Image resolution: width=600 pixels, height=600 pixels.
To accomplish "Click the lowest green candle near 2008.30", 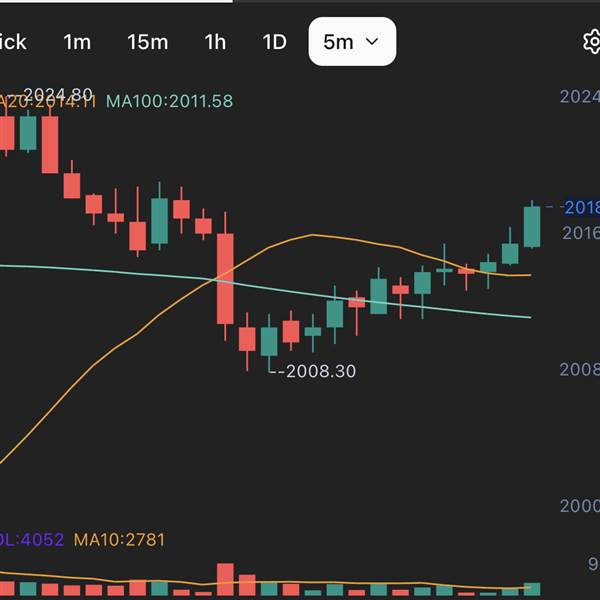I will coord(268,341).
